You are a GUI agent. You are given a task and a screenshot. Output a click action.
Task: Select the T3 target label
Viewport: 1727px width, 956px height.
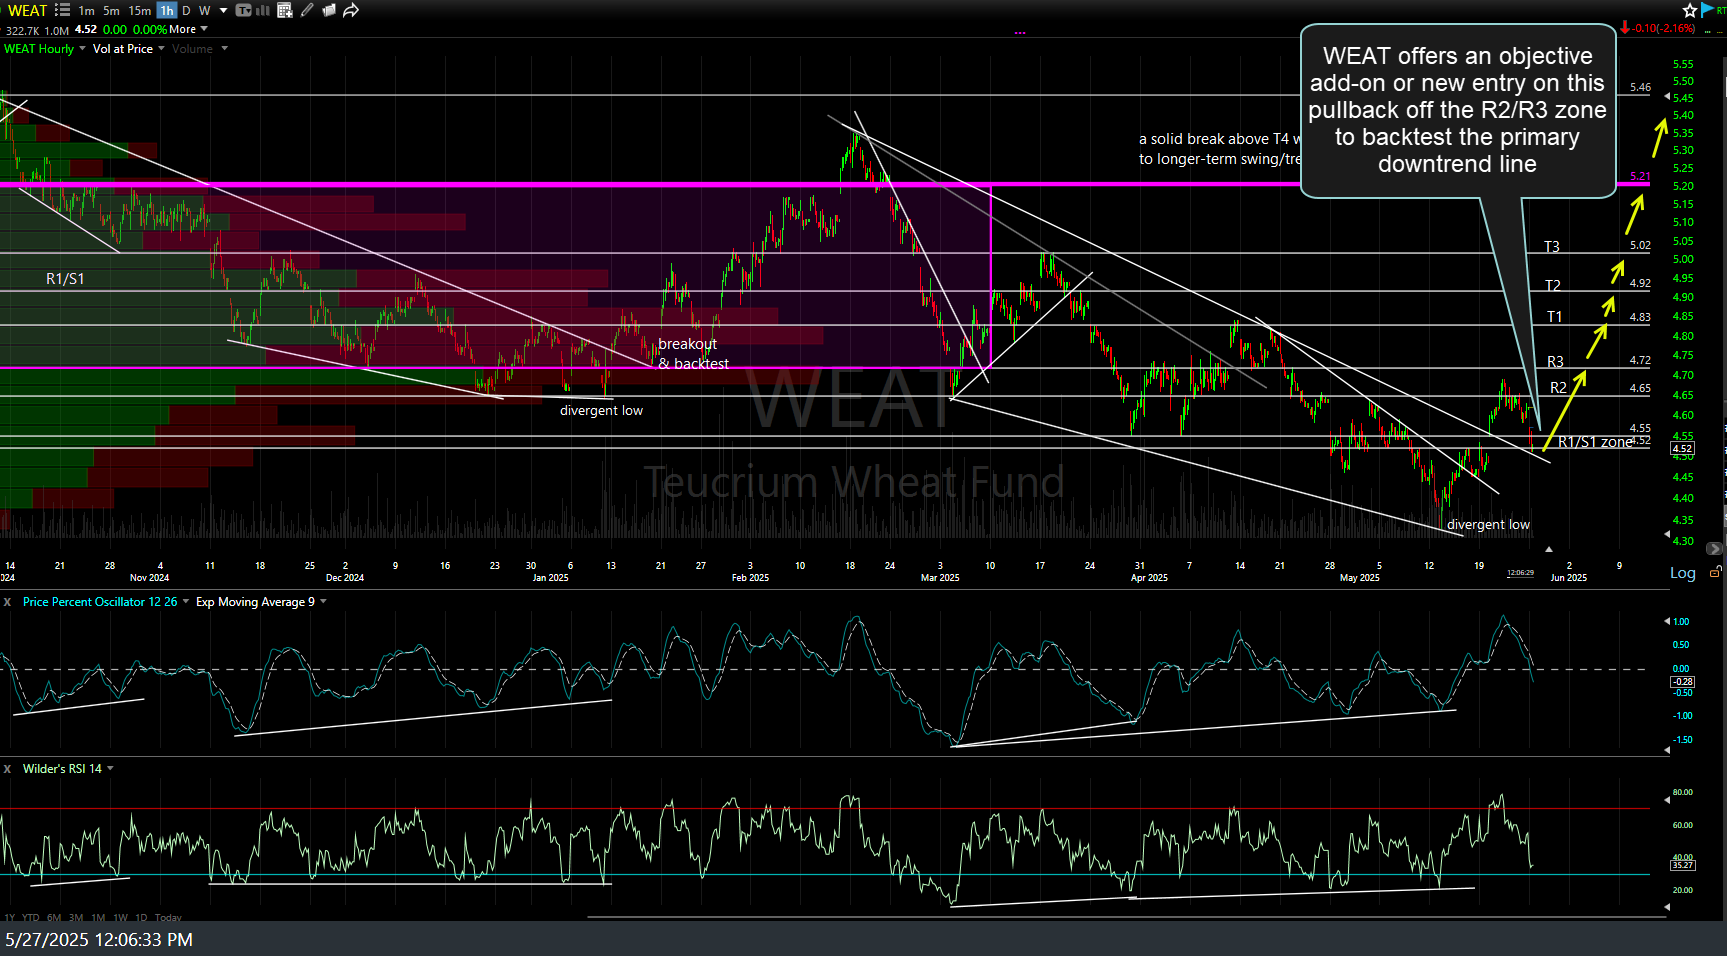coord(1552,247)
